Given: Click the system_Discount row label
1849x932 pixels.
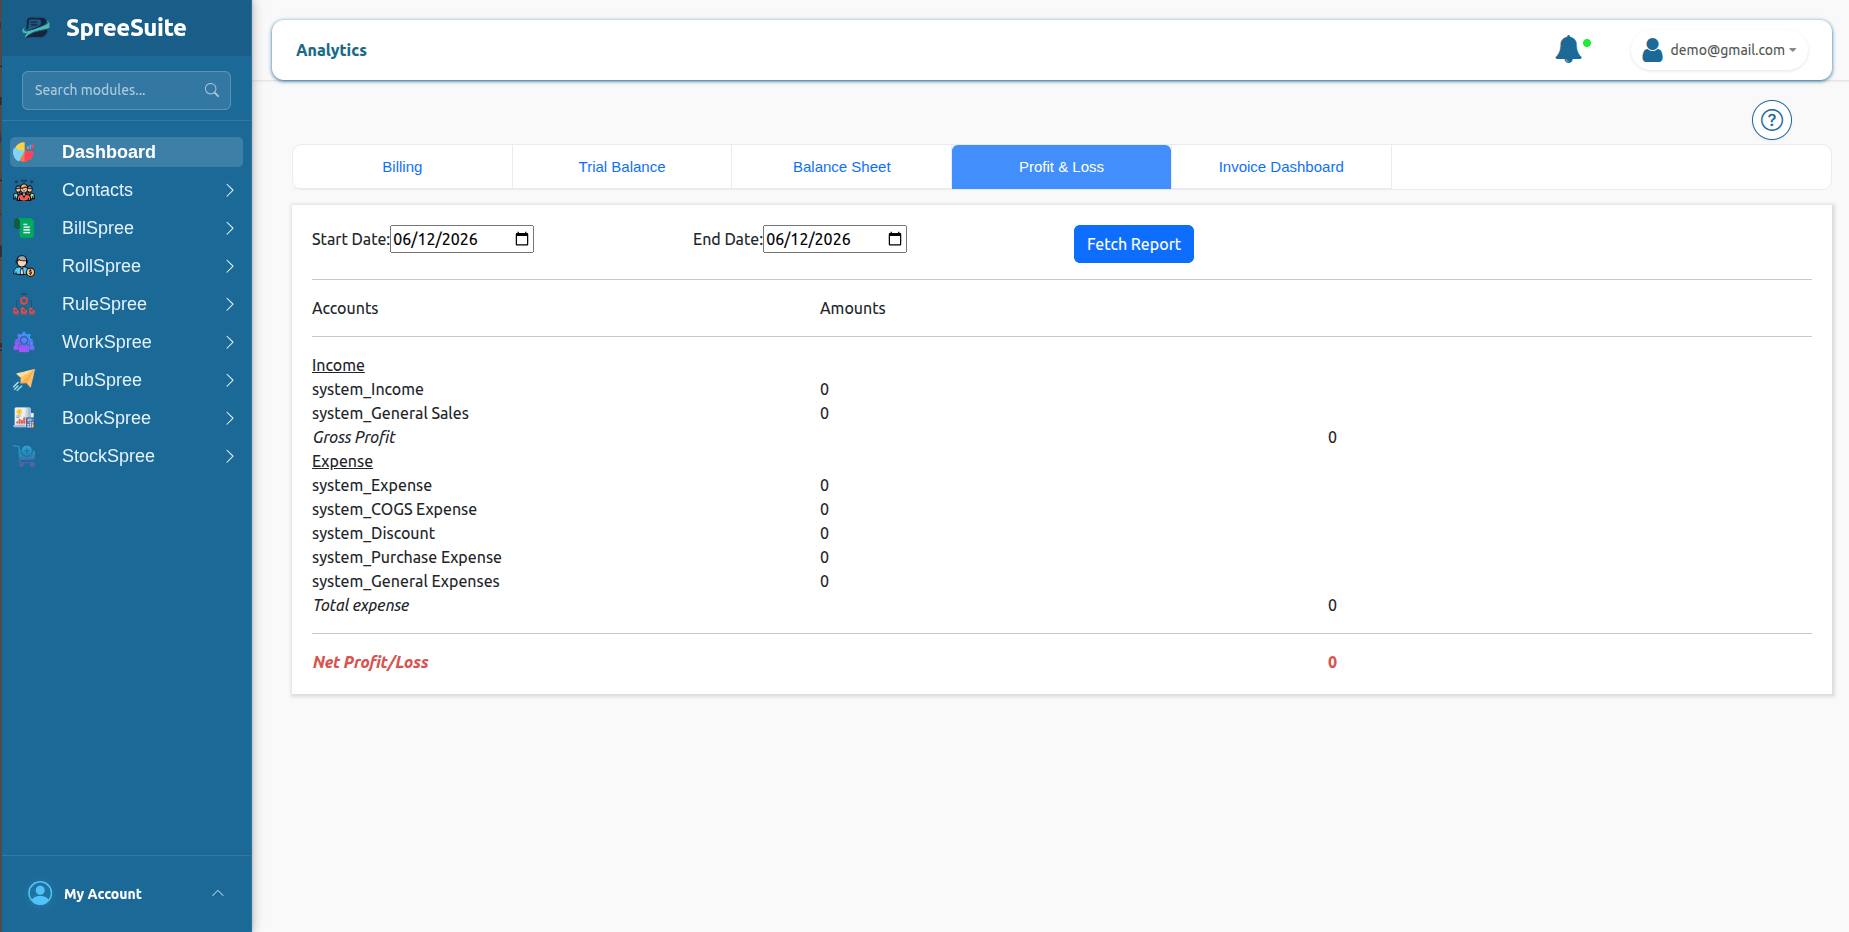Looking at the screenshot, I should (373, 533).
